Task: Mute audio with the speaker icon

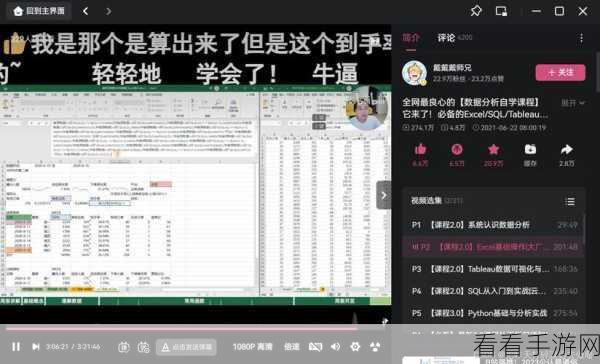Action: pos(335,347)
